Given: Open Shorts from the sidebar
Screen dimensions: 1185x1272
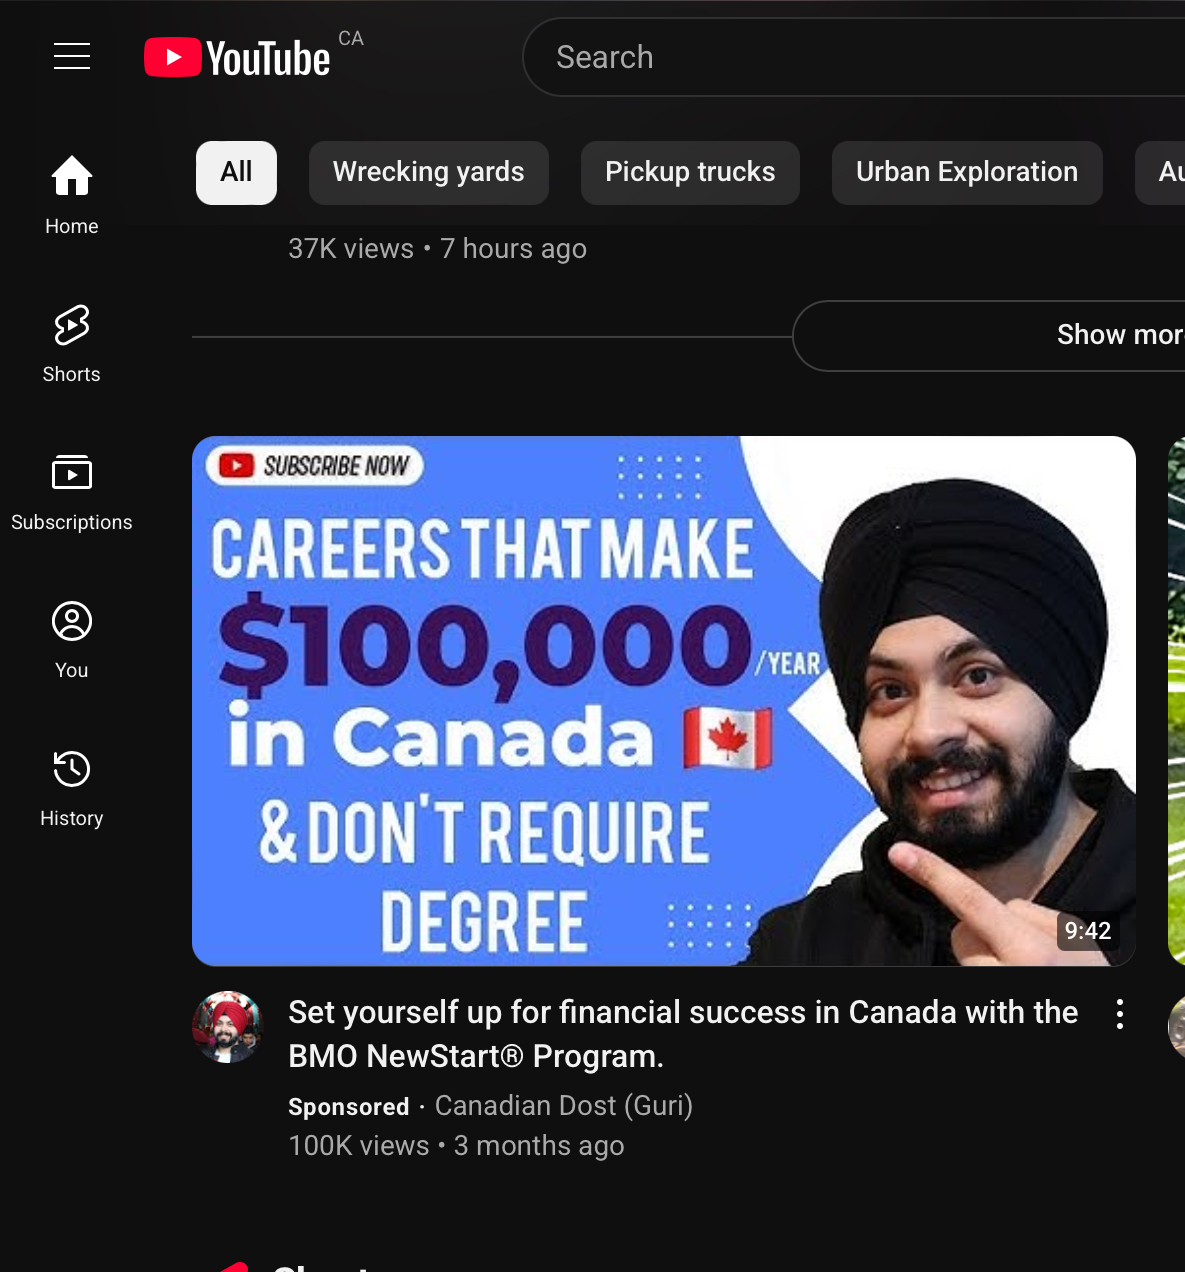Looking at the screenshot, I should 72,344.
